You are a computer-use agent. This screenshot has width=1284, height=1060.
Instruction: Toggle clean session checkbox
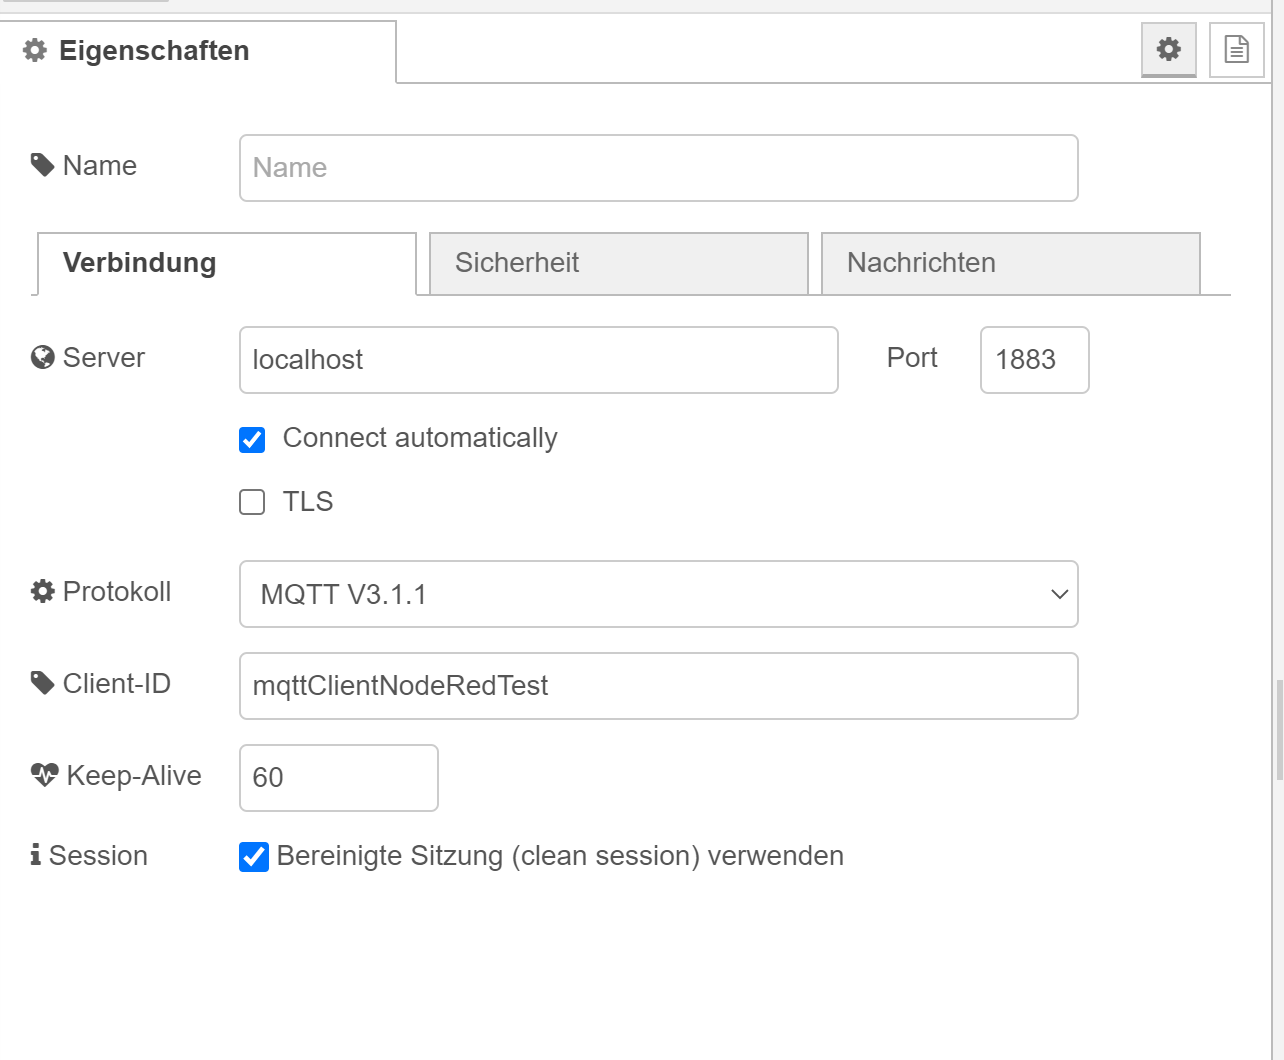254,857
